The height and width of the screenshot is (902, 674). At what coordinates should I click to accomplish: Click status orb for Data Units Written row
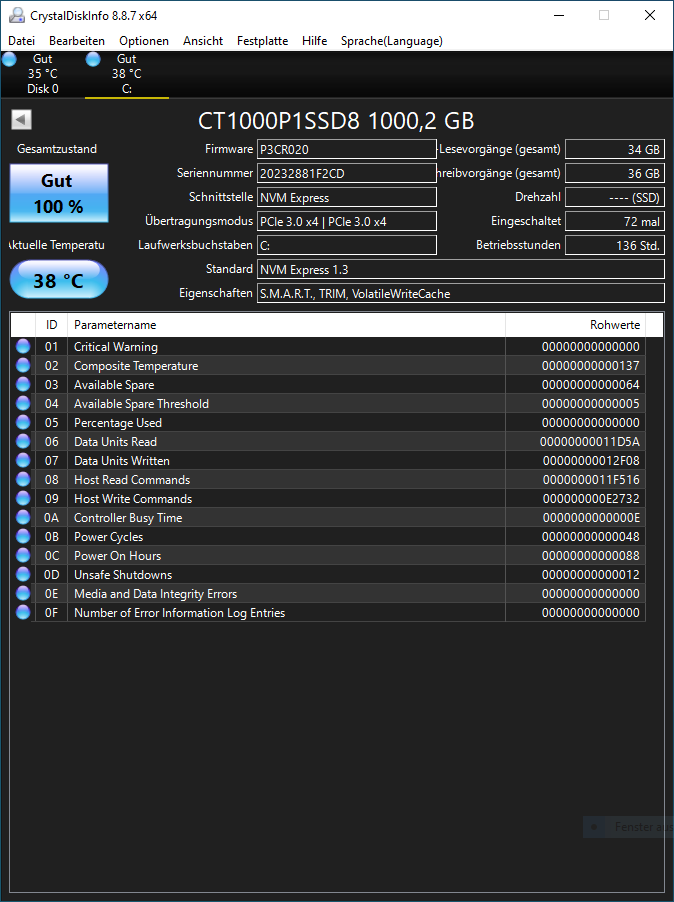click(x=23, y=460)
